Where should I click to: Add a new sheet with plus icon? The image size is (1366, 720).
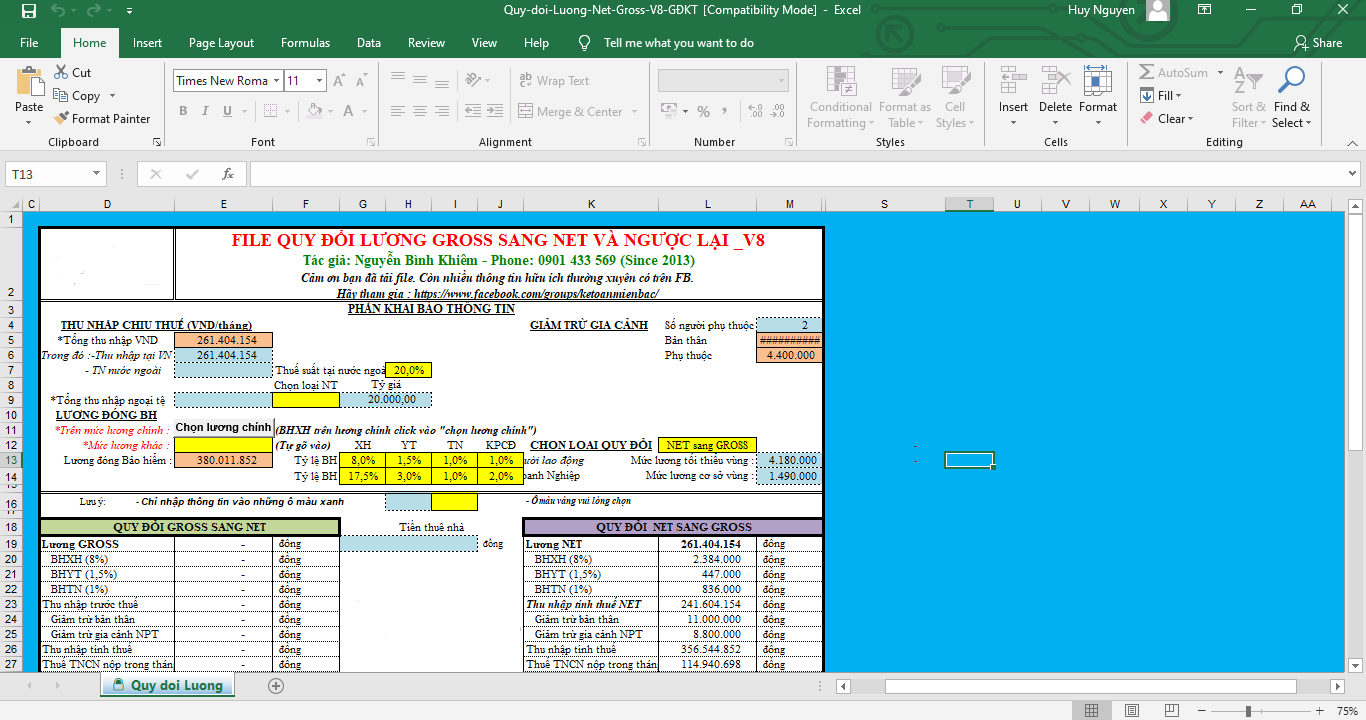click(276, 686)
